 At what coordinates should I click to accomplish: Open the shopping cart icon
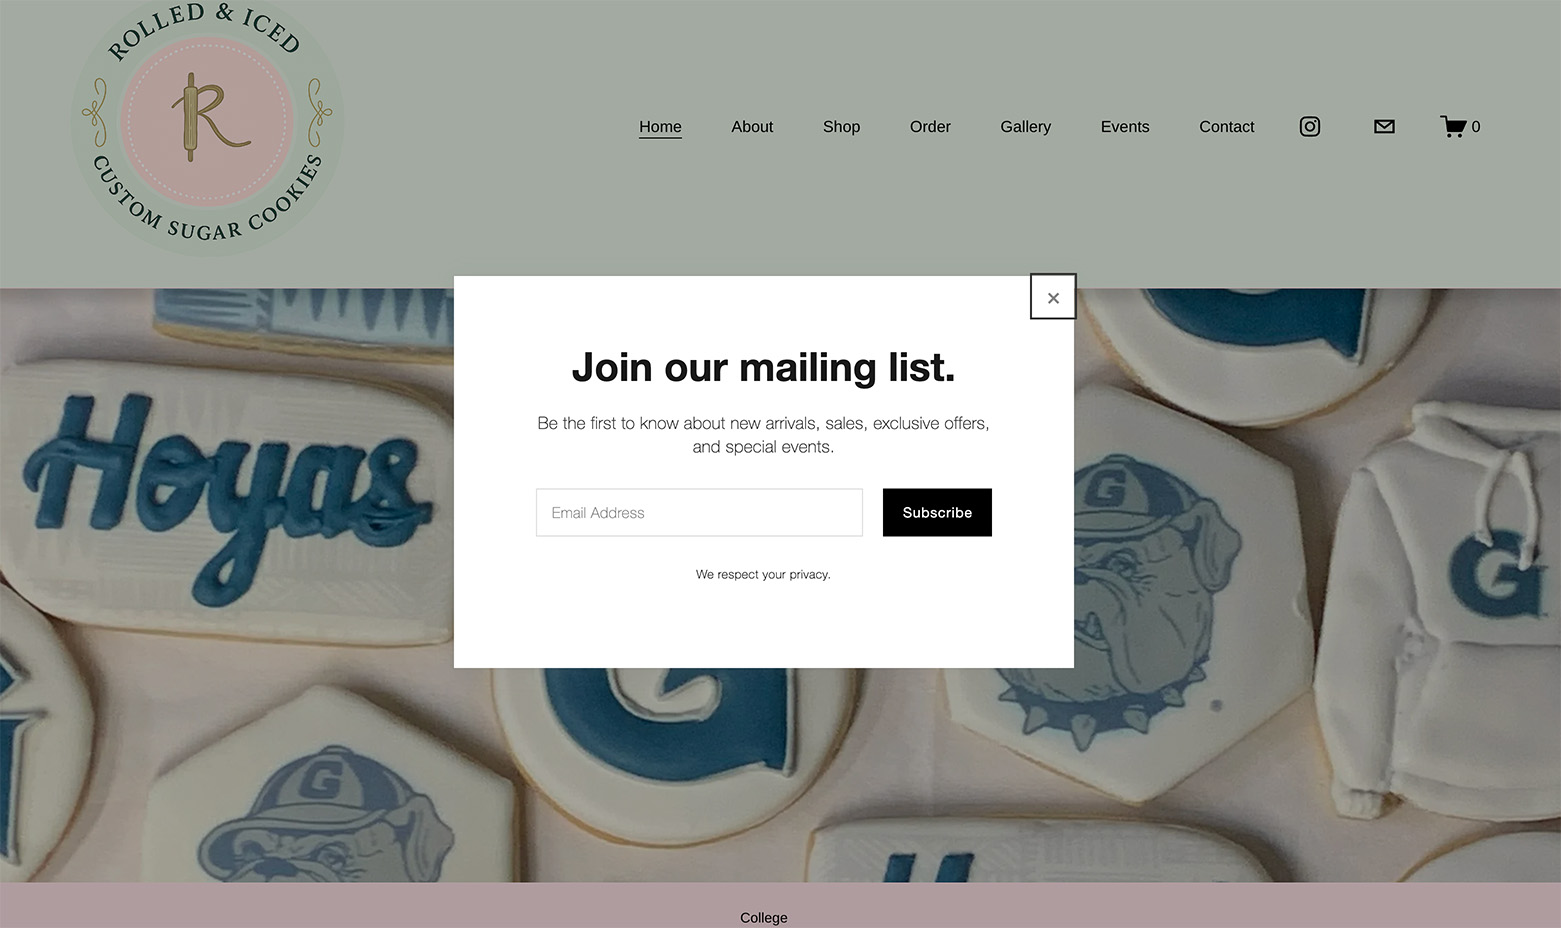pyautogui.click(x=1453, y=126)
